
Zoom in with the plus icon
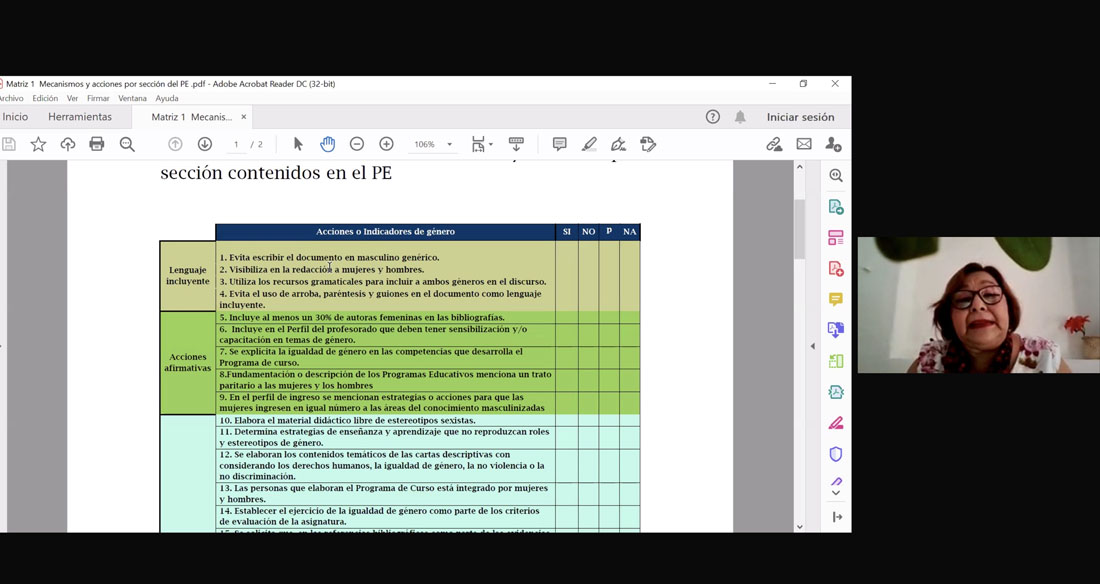coord(387,145)
